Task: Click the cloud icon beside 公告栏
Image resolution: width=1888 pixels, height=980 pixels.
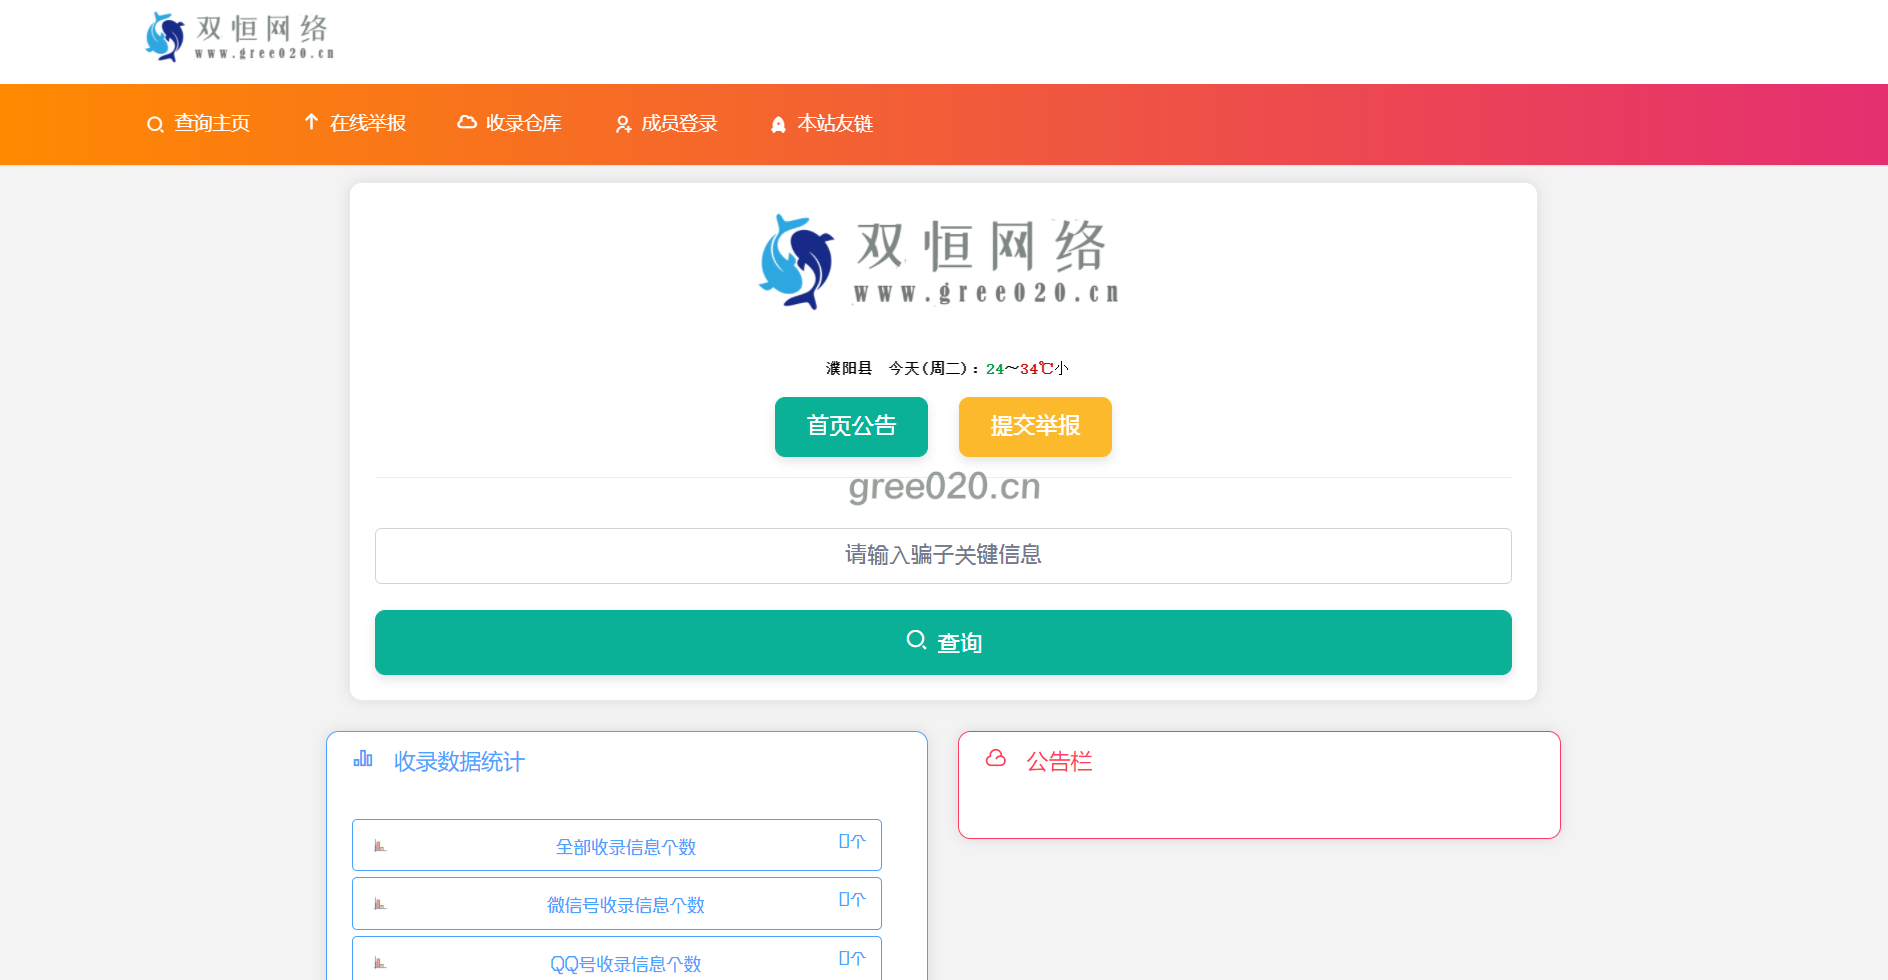Action: [x=996, y=758]
